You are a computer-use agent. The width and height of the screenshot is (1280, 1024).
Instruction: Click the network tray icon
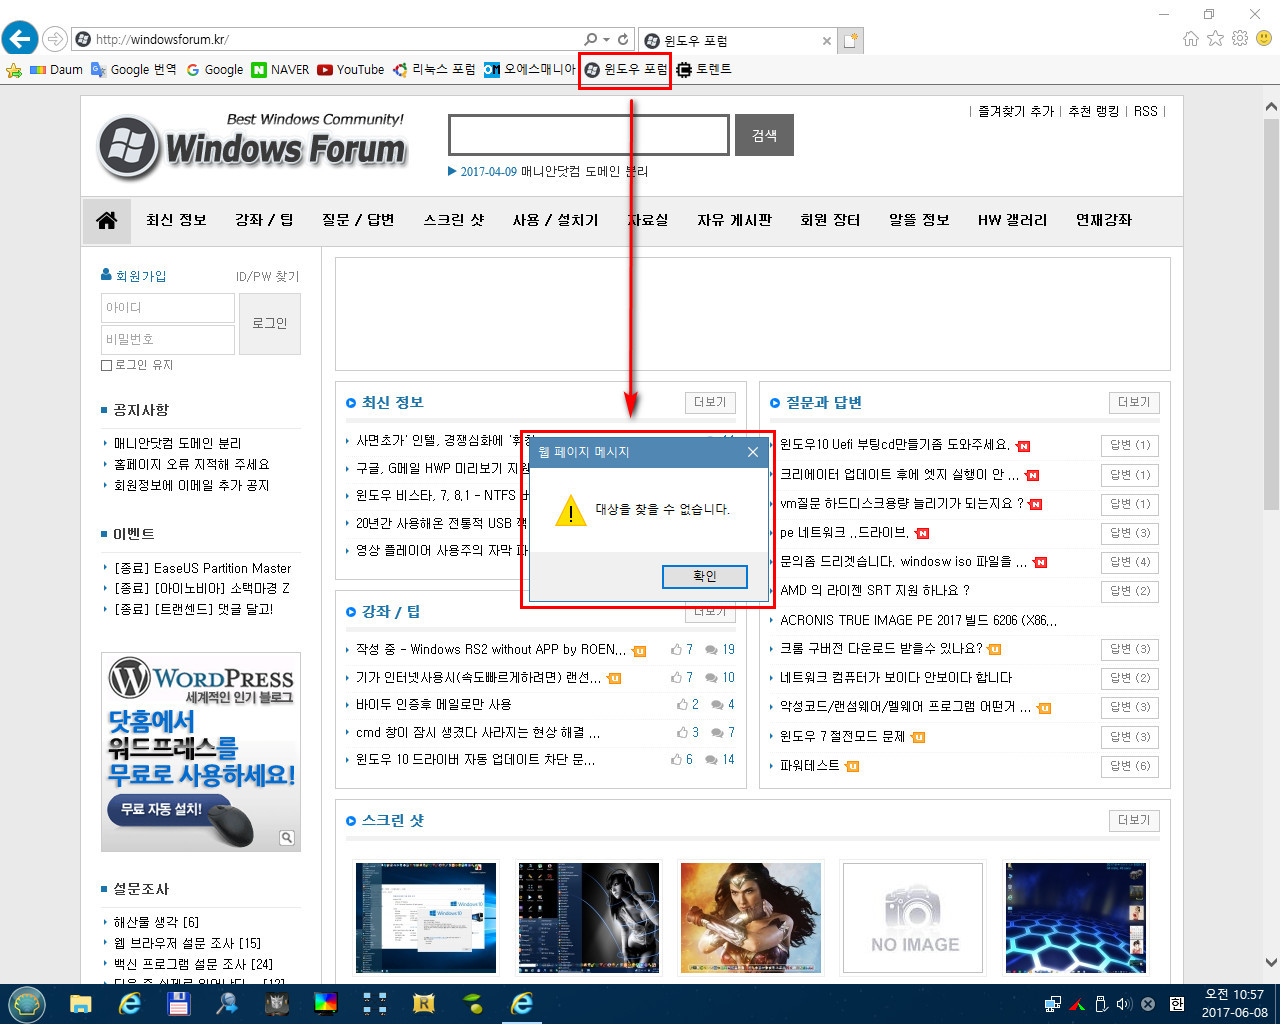(1052, 1004)
